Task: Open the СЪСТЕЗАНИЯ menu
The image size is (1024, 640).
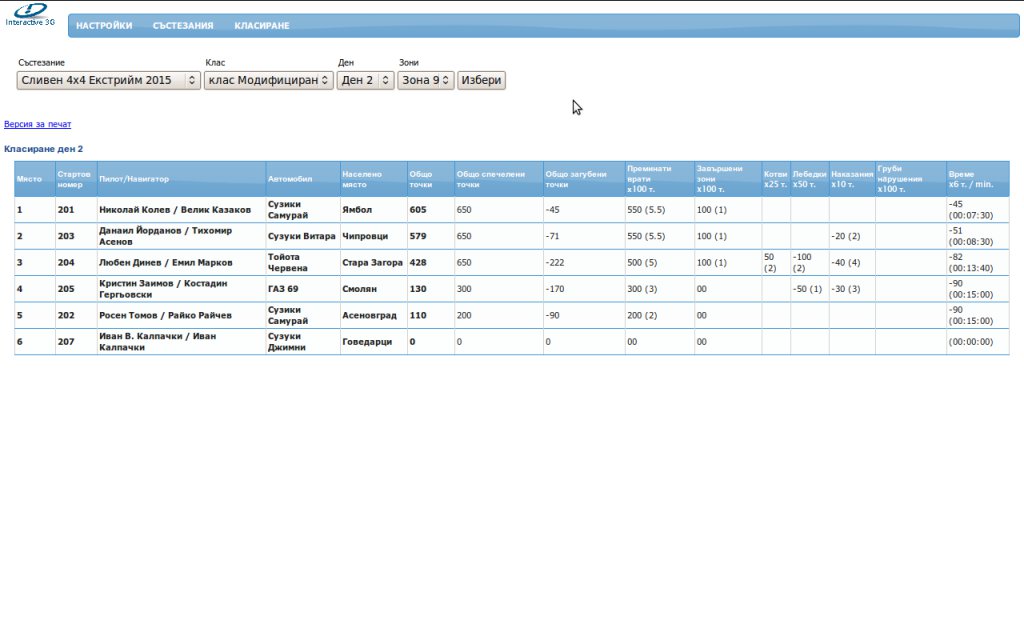Action: (x=183, y=26)
